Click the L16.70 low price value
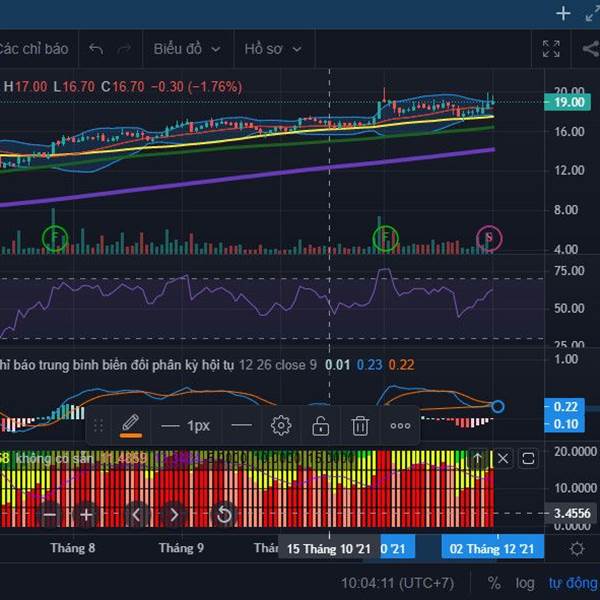The height and width of the screenshot is (600, 600). coord(74,86)
